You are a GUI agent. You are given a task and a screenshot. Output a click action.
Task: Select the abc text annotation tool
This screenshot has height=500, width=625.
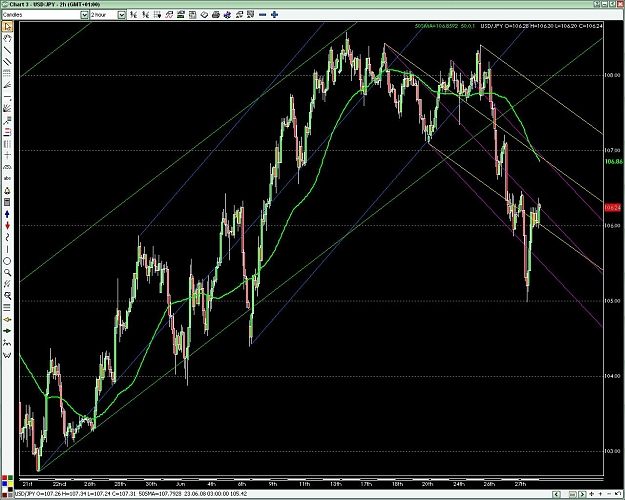(7, 179)
